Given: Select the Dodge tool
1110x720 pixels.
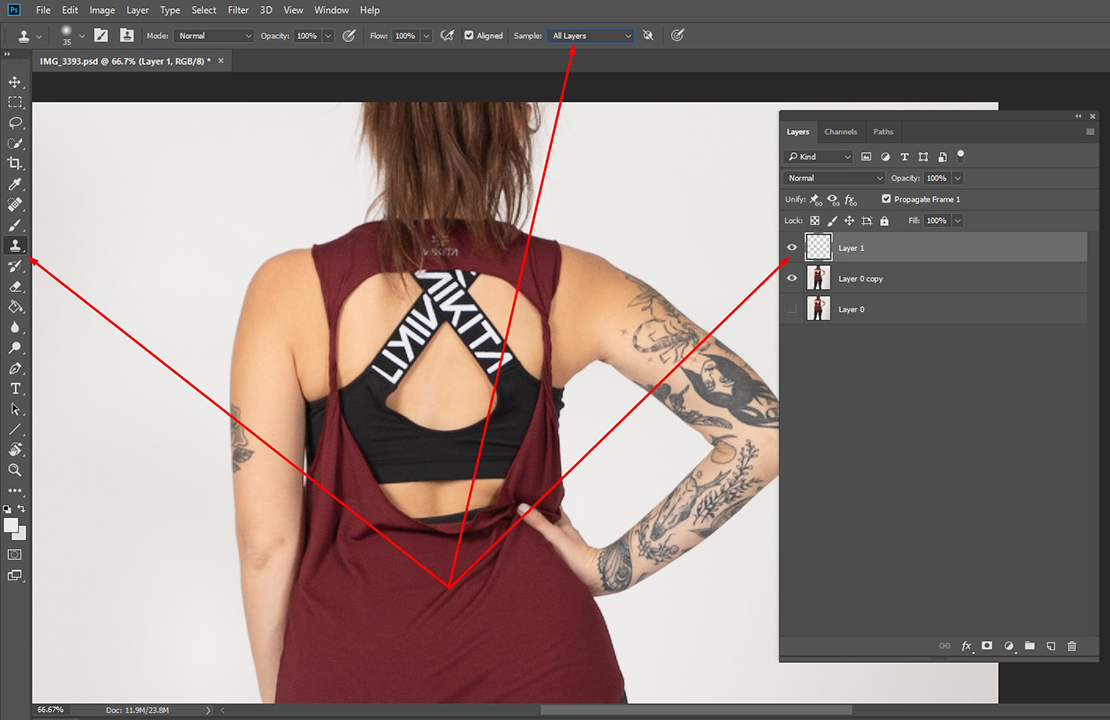Looking at the screenshot, I should pyautogui.click(x=15, y=348).
